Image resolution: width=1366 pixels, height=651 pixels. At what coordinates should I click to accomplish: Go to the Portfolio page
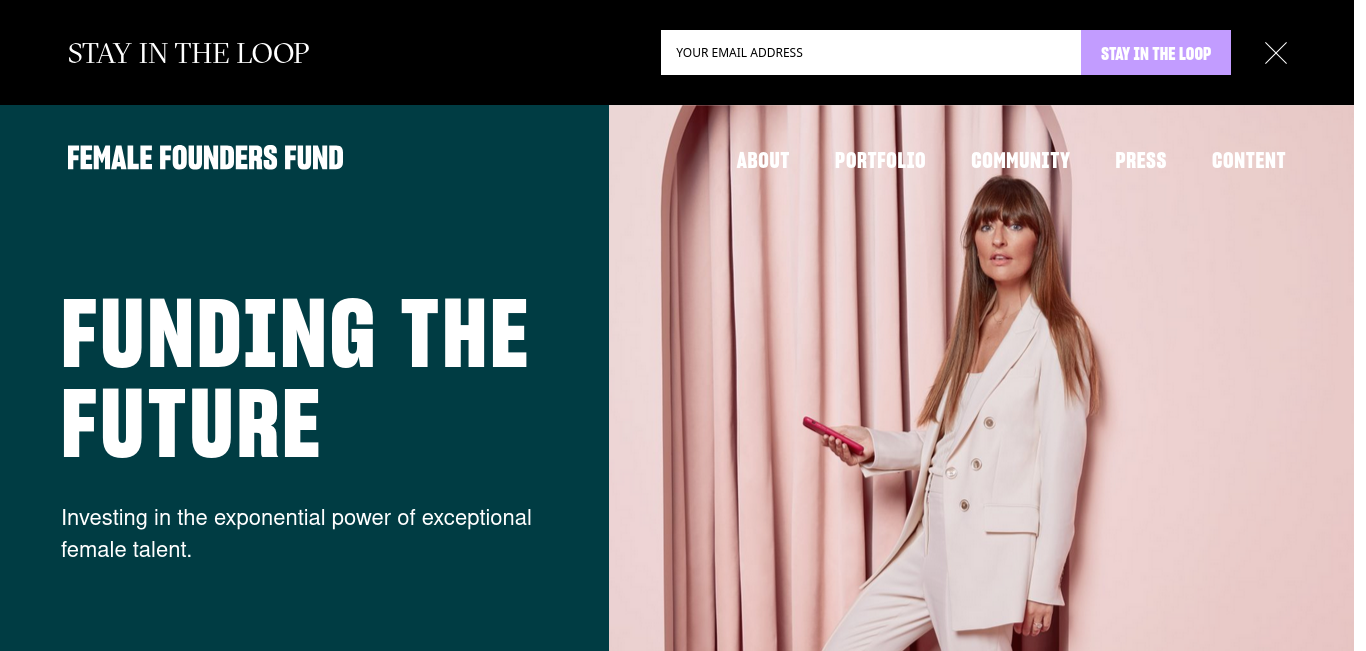coord(880,160)
